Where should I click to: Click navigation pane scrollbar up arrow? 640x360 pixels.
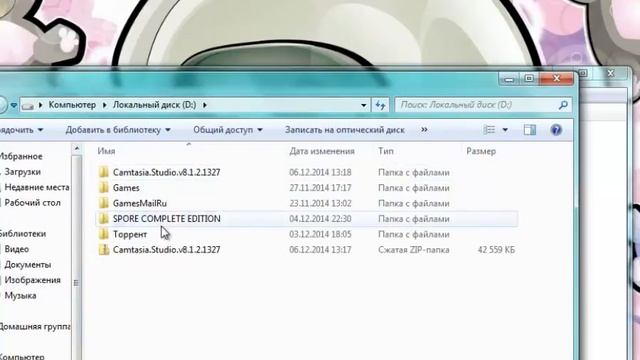click(77, 149)
